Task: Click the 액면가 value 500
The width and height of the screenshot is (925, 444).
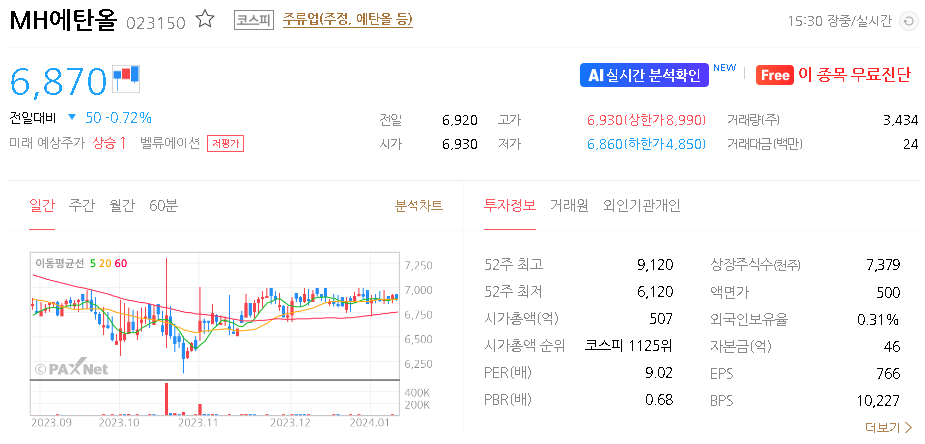Action: tap(888, 292)
